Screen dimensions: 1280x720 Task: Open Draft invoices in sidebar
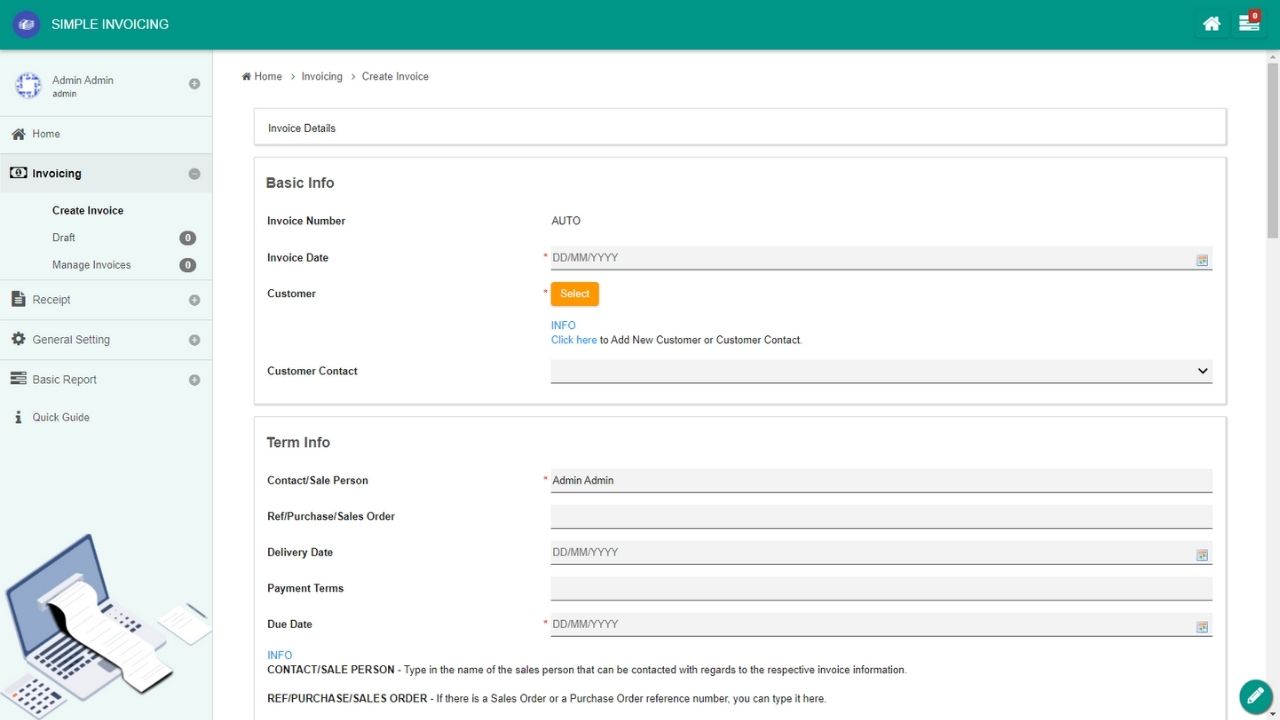click(x=64, y=238)
